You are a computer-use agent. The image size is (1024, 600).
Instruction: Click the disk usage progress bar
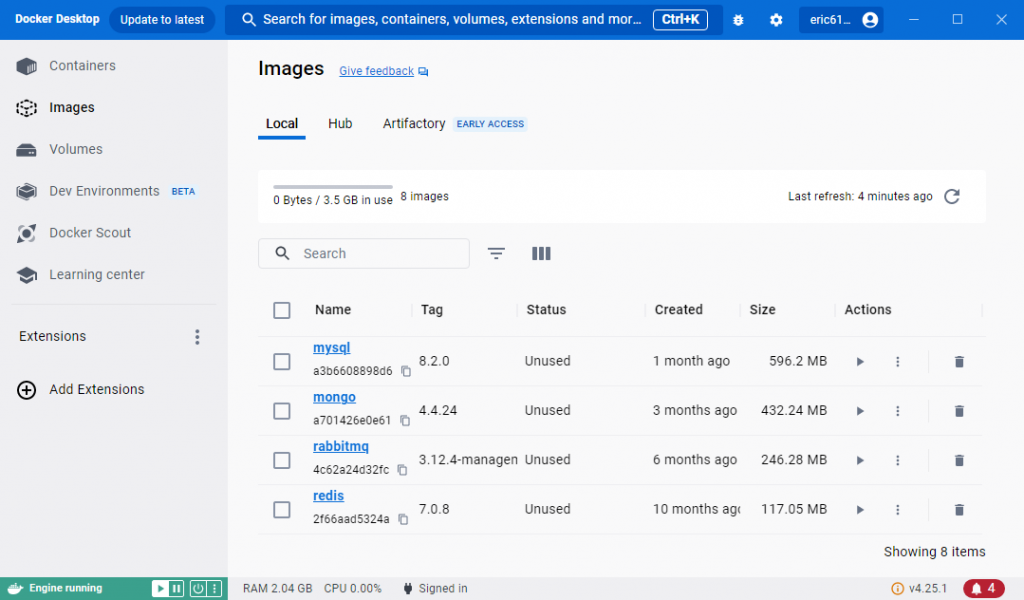[332, 187]
